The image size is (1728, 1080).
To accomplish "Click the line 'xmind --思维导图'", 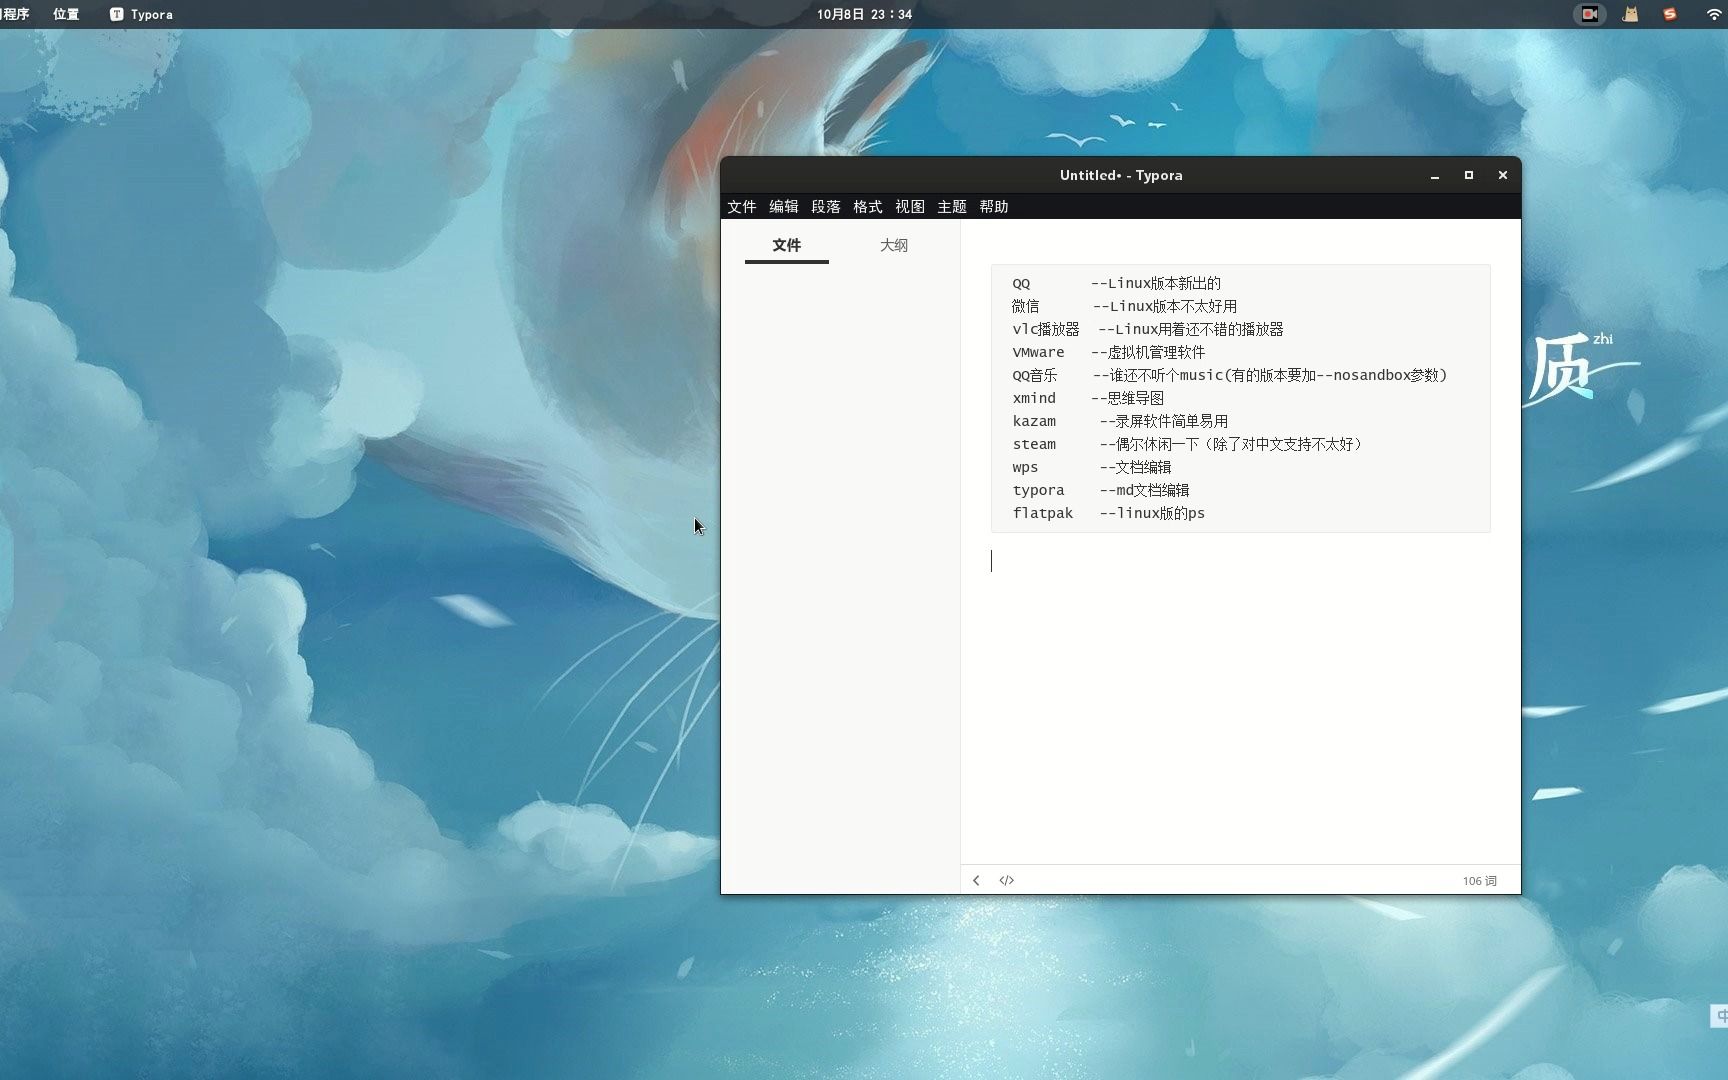I will 1088,398.
